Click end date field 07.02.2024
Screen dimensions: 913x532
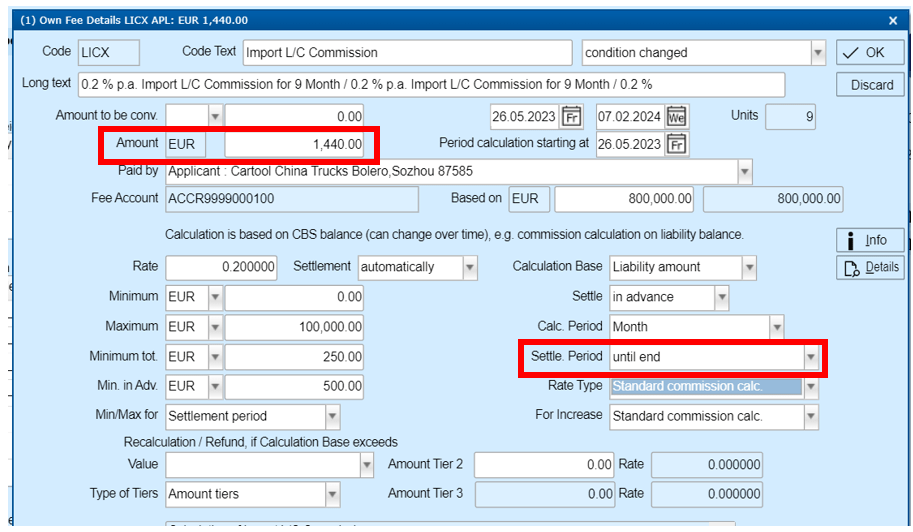(631, 116)
